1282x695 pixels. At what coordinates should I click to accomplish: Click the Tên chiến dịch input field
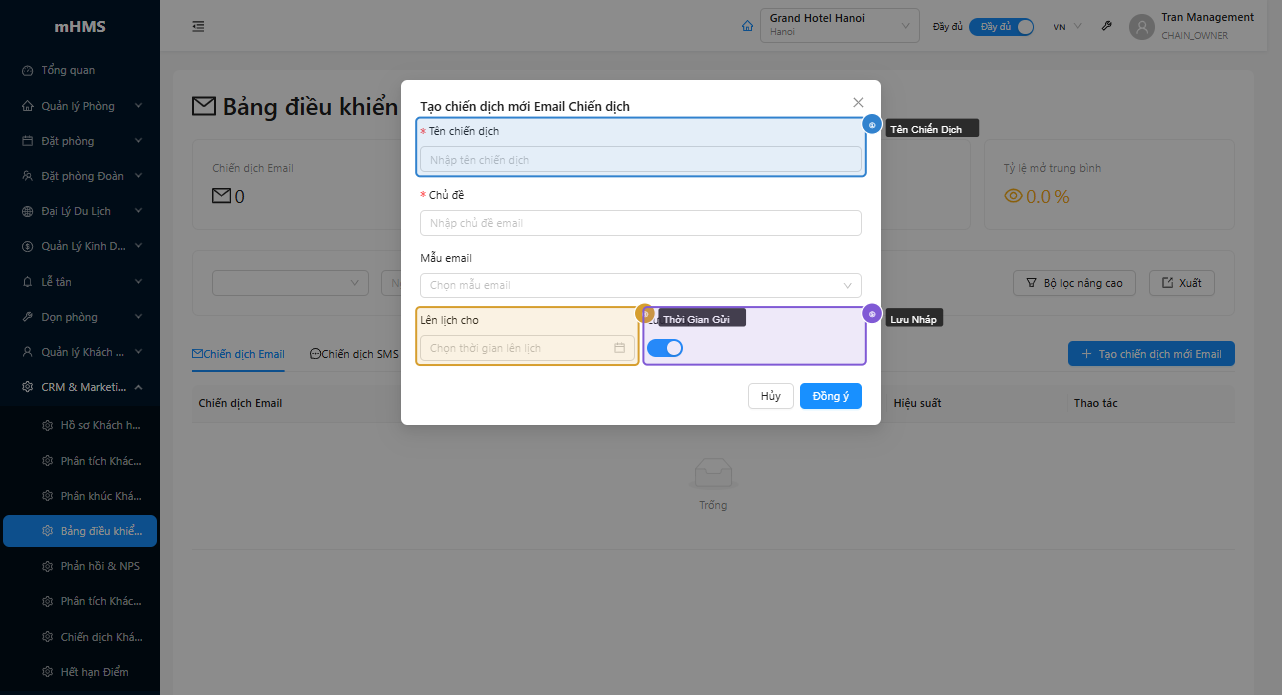(x=640, y=160)
